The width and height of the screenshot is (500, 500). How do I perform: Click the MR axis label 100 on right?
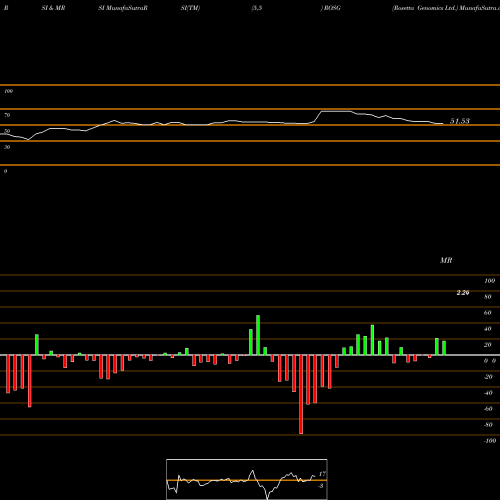(x=489, y=281)
